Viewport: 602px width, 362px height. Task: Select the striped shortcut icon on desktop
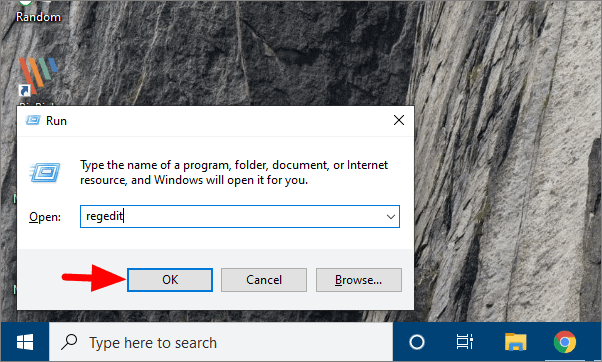coord(38,76)
